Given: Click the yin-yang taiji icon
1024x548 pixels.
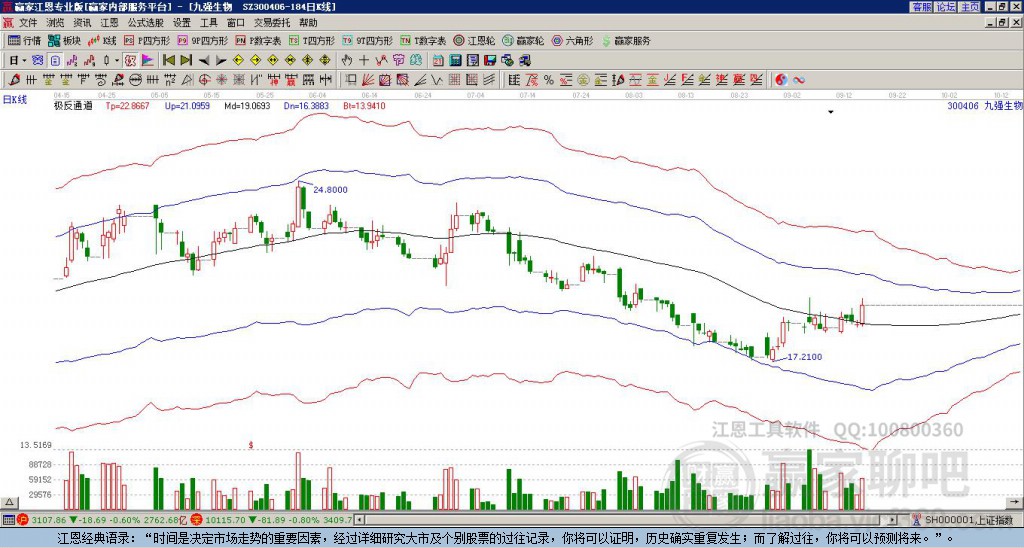Looking at the screenshot, I should pyautogui.click(x=781, y=80).
